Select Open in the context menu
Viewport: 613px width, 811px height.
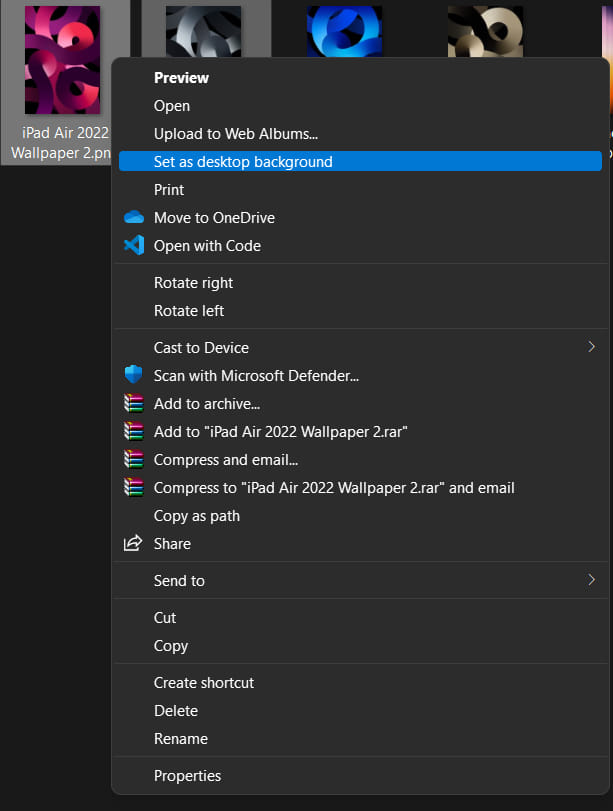coord(360,106)
